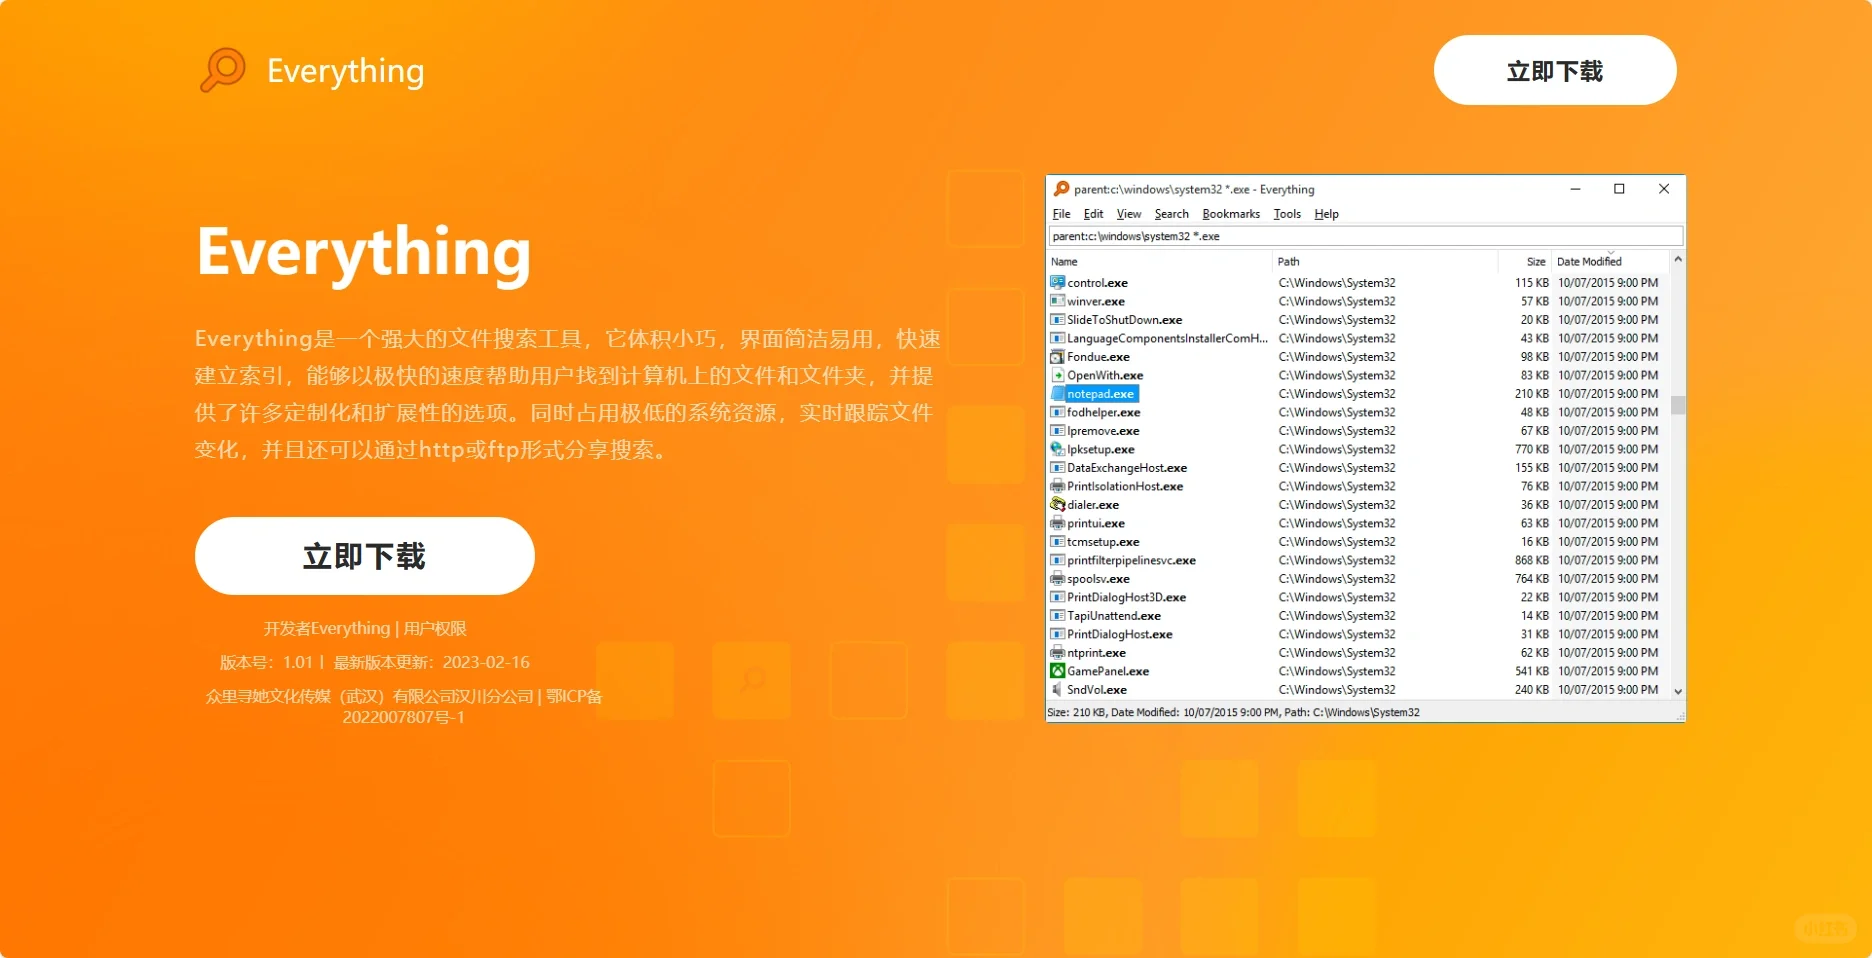
Task: Select the SndVol.exe speaker icon
Action: [x=1057, y=690]
